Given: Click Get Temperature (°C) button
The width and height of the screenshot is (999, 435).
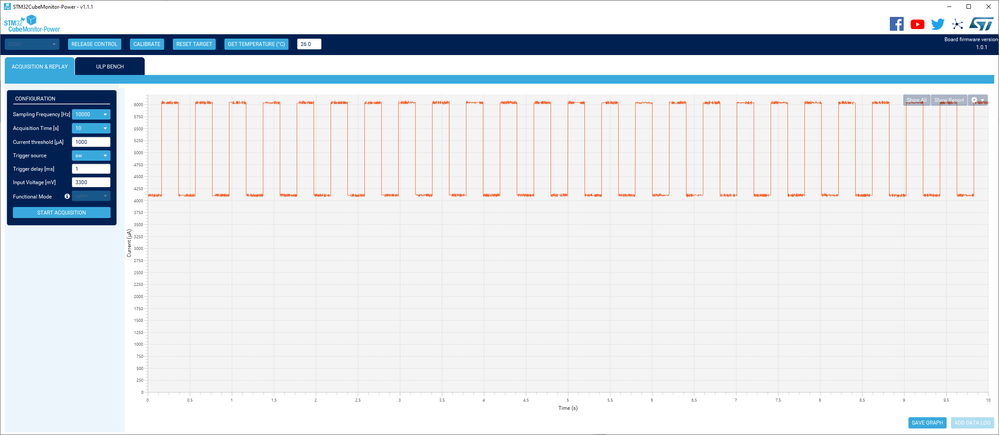Looking at the screenshot, I should click(x=257, y=44).
